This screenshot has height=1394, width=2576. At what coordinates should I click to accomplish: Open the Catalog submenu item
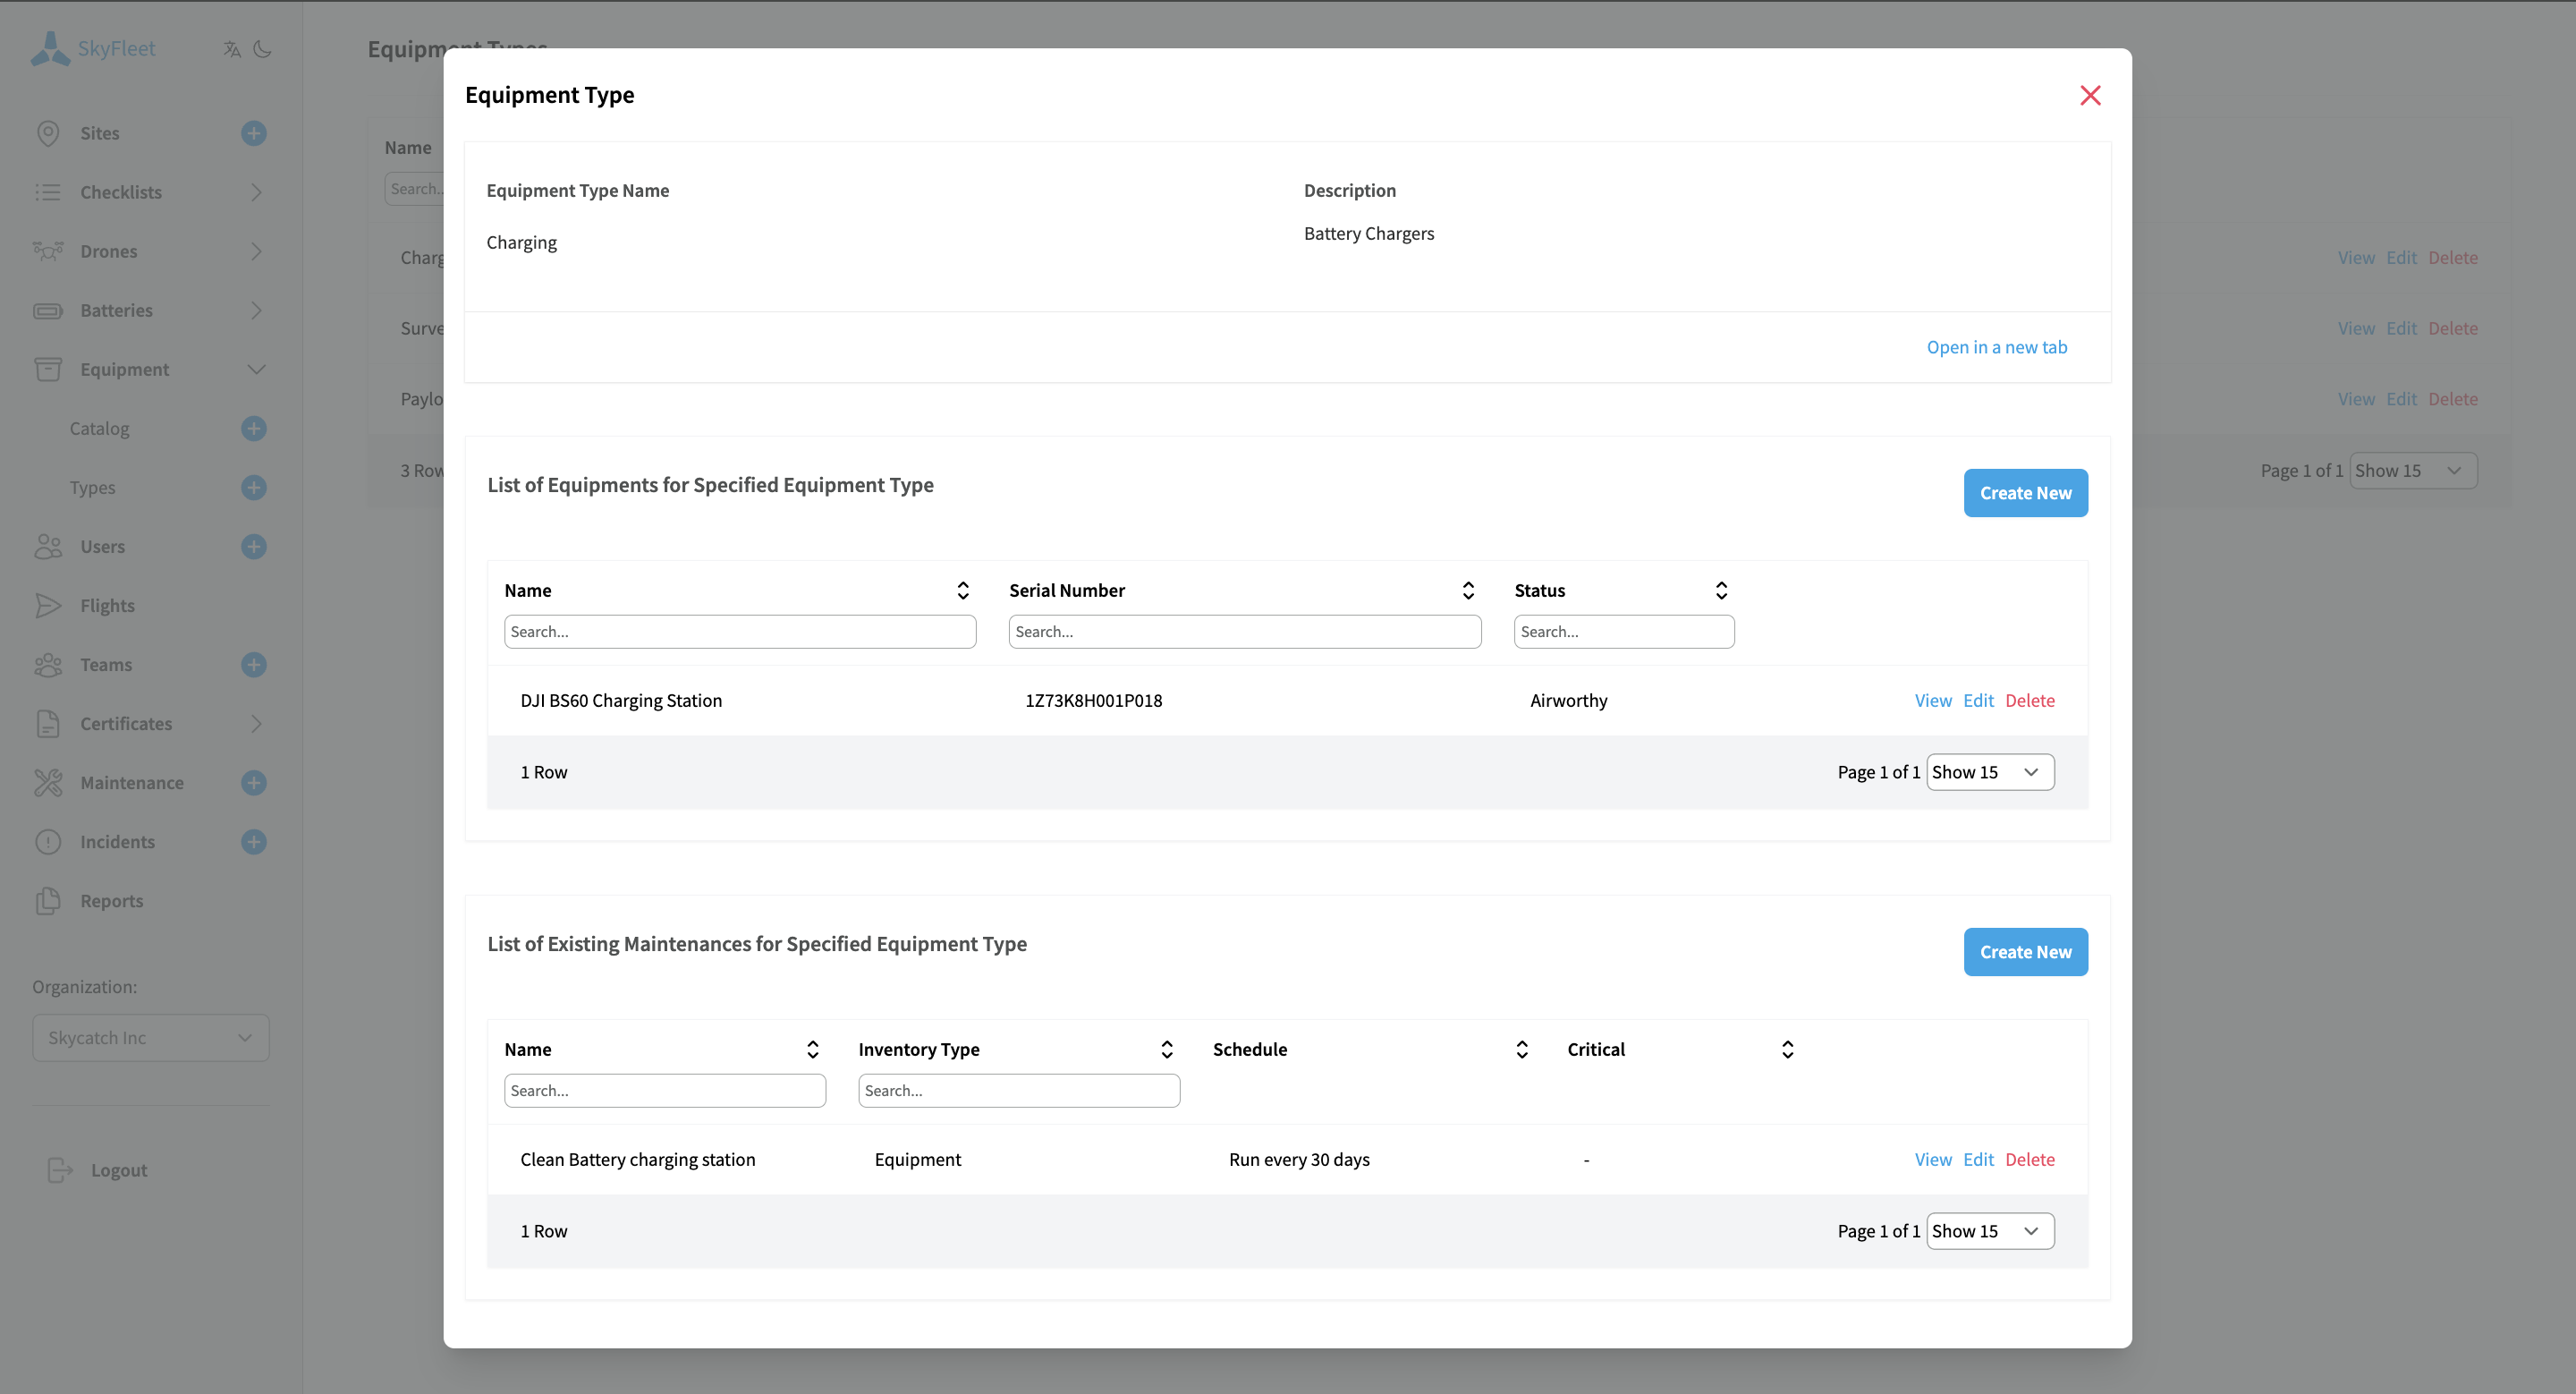[99, 428]
